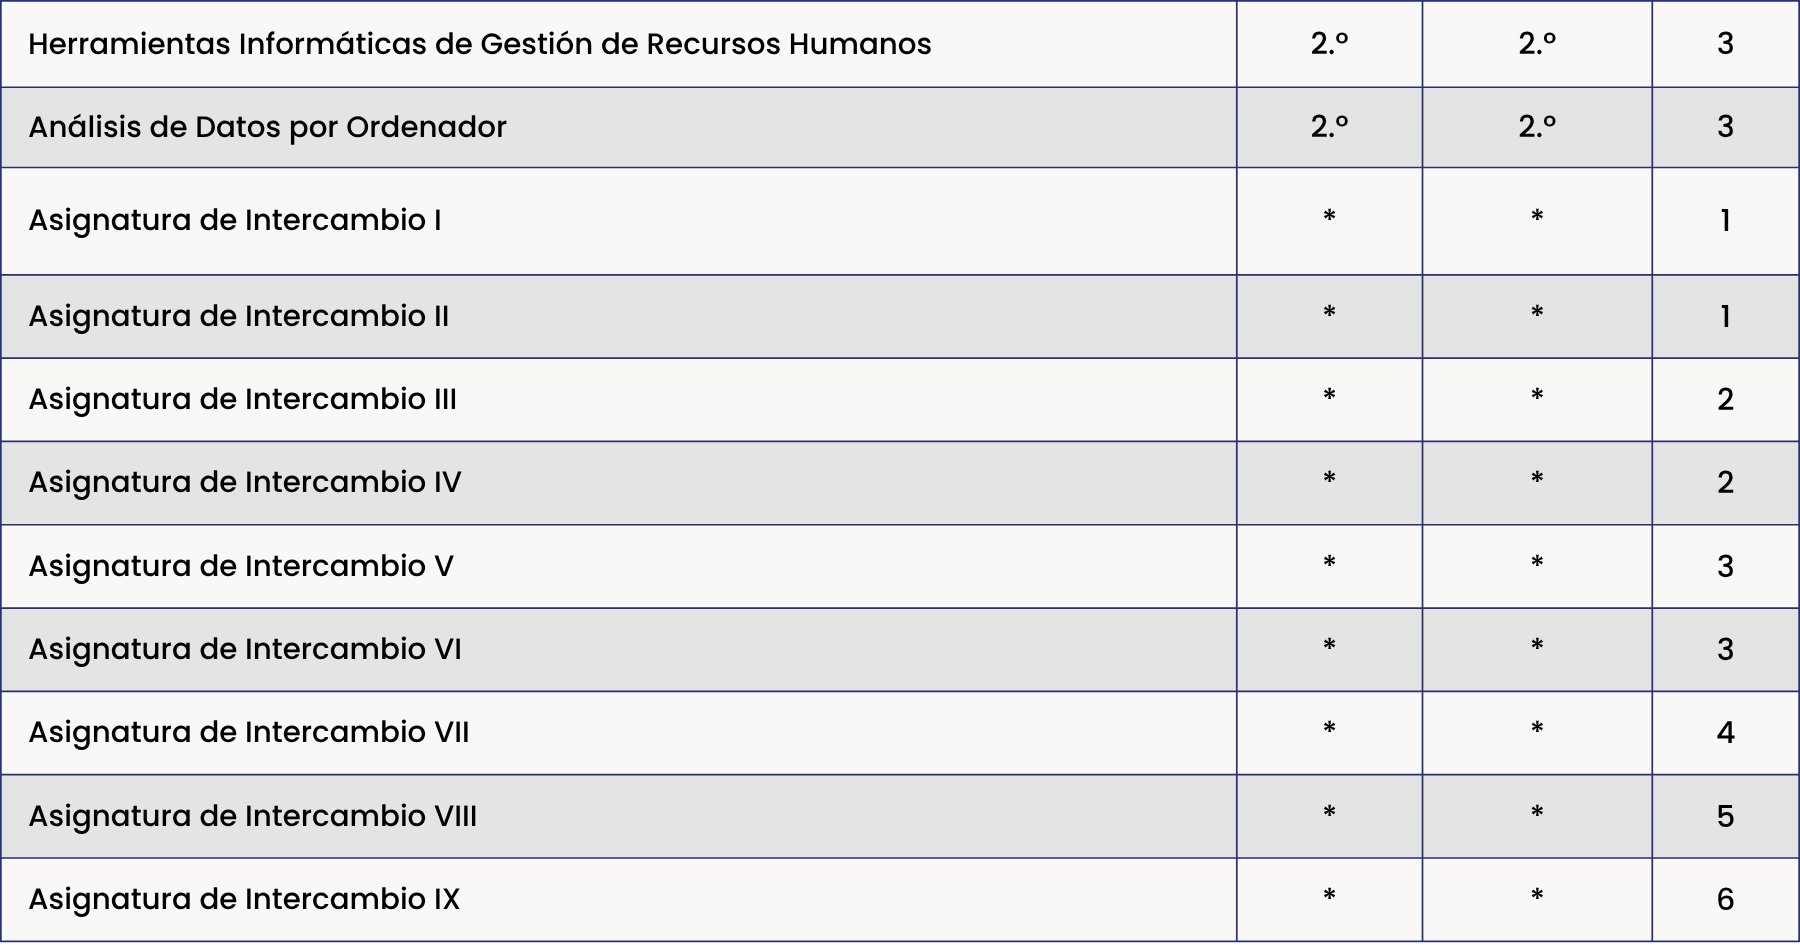
Task: Click the number 2 in the Intercambio IV row
Action: (x=1725, y=482)
